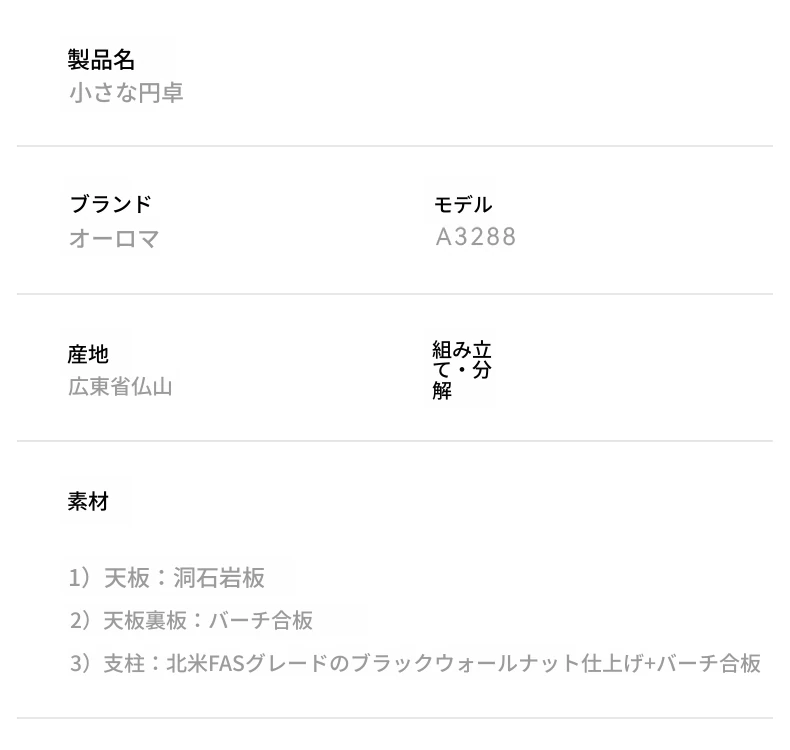Select the product name 小さな円卓
Image resolution: width=790 pixels, height=750 pixels.
[x=126, y=93]
